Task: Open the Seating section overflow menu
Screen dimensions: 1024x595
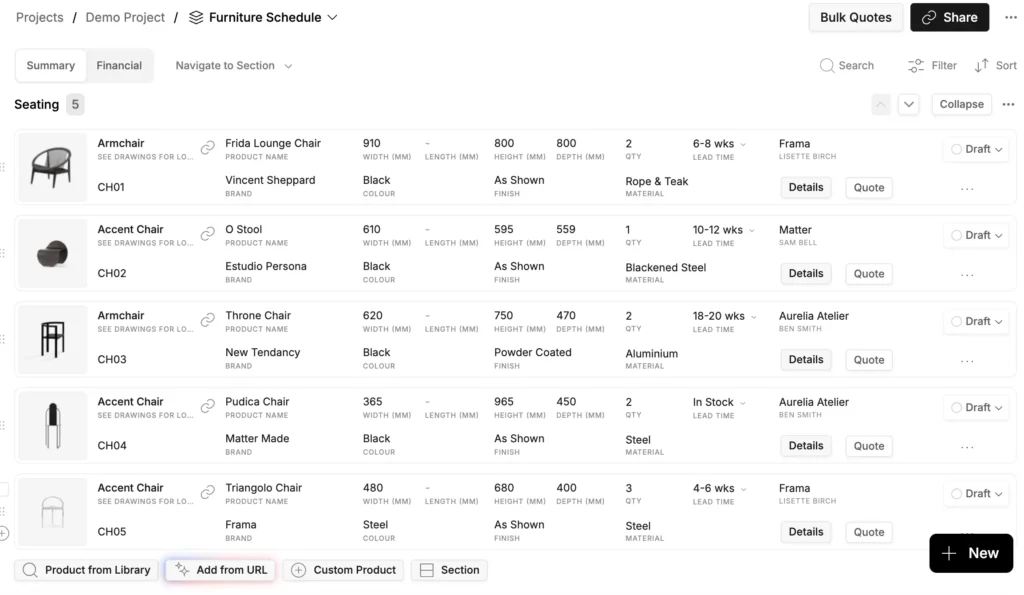Action: coord(1008,104)
